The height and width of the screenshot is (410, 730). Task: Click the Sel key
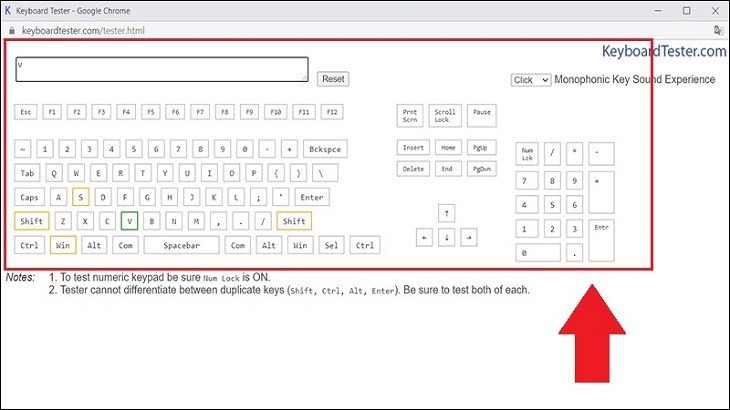331,245
